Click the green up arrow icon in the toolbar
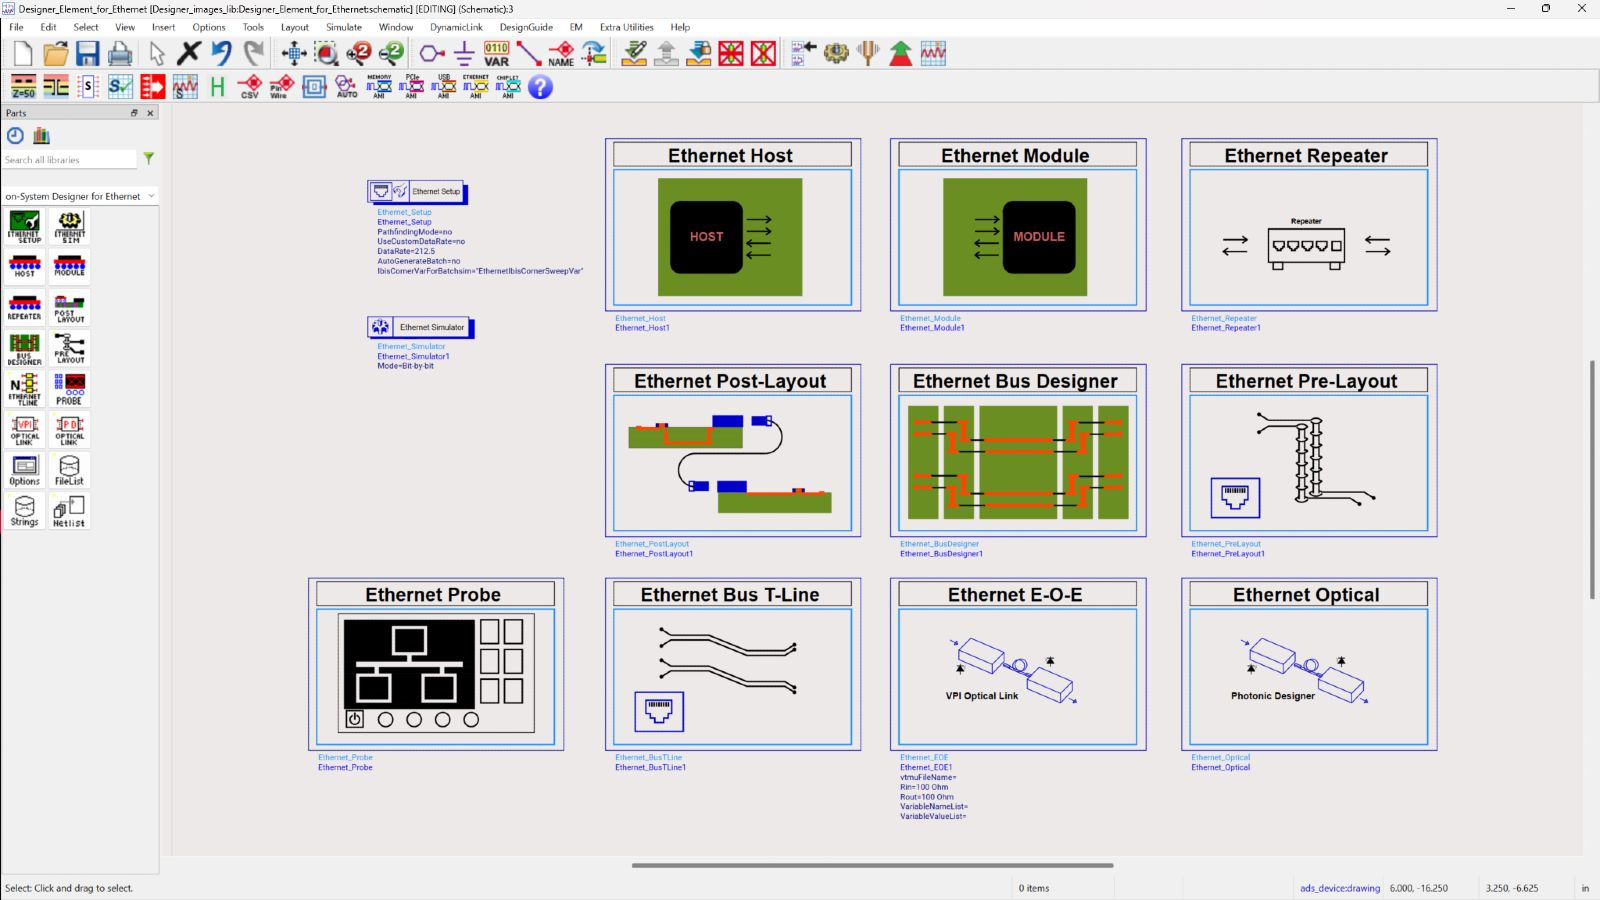Image resolution: width=1600 pixels, height=900 pixels. pos(901,53)
